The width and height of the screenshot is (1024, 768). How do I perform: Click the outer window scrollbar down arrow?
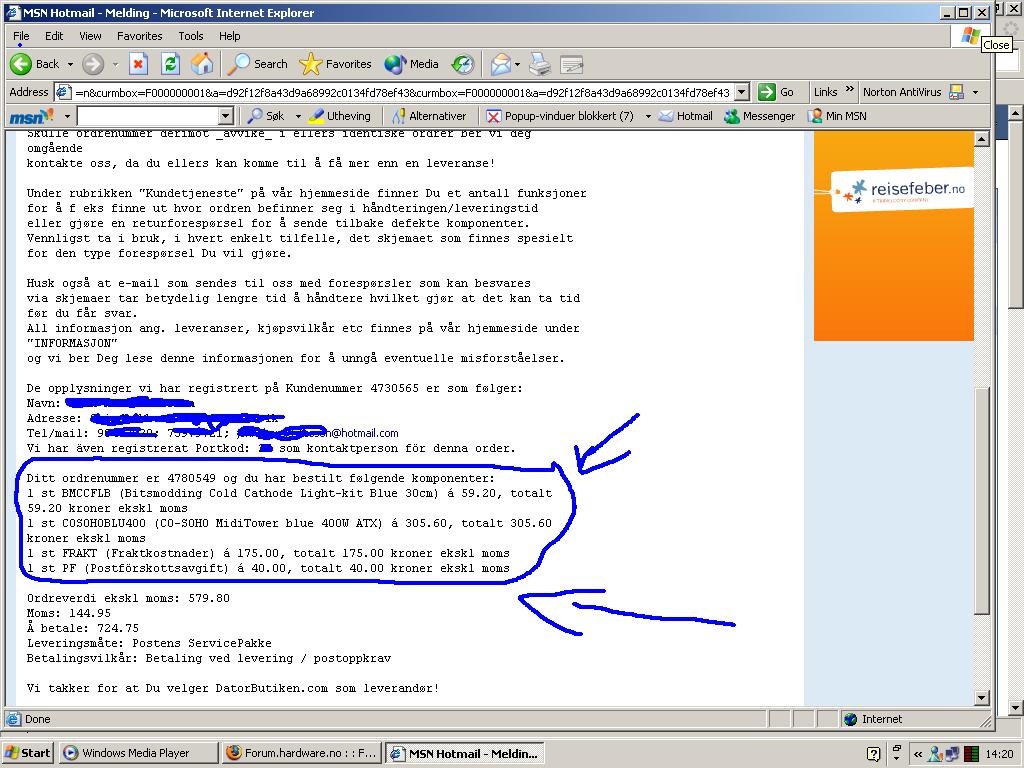1016,708
